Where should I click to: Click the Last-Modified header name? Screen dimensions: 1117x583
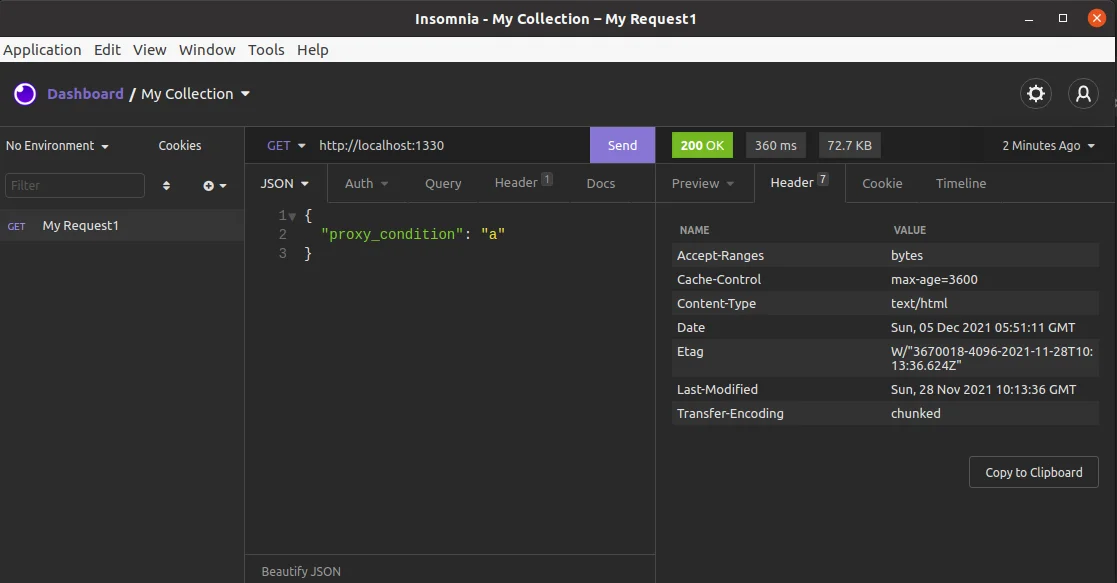717,390
